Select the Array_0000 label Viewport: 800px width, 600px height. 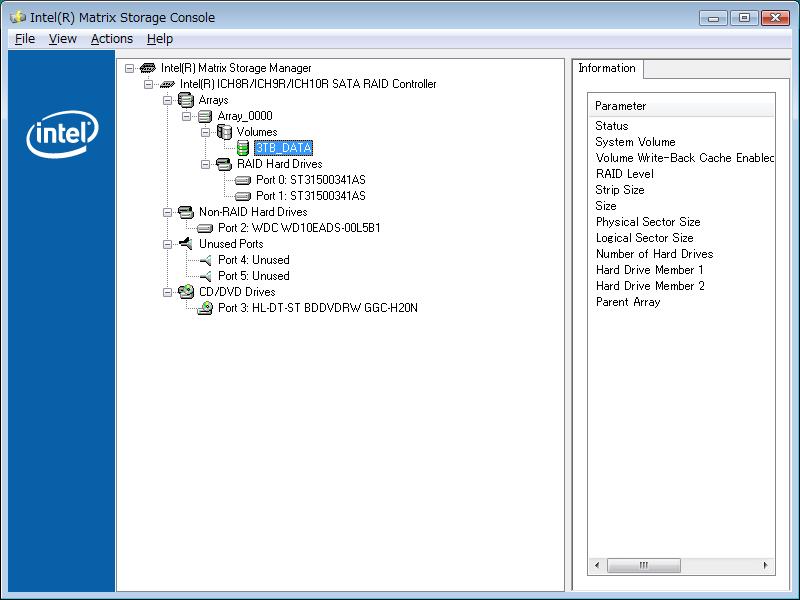[245, 116]
